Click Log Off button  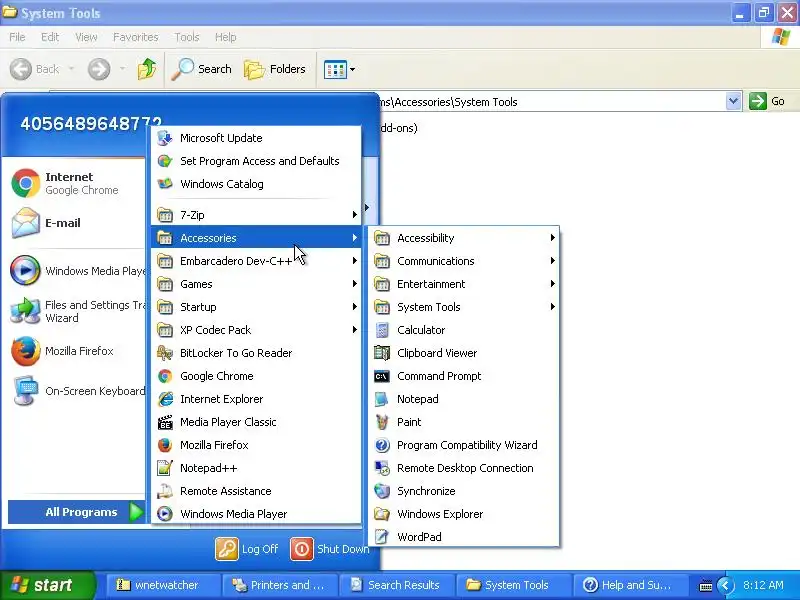pos(247,549)
